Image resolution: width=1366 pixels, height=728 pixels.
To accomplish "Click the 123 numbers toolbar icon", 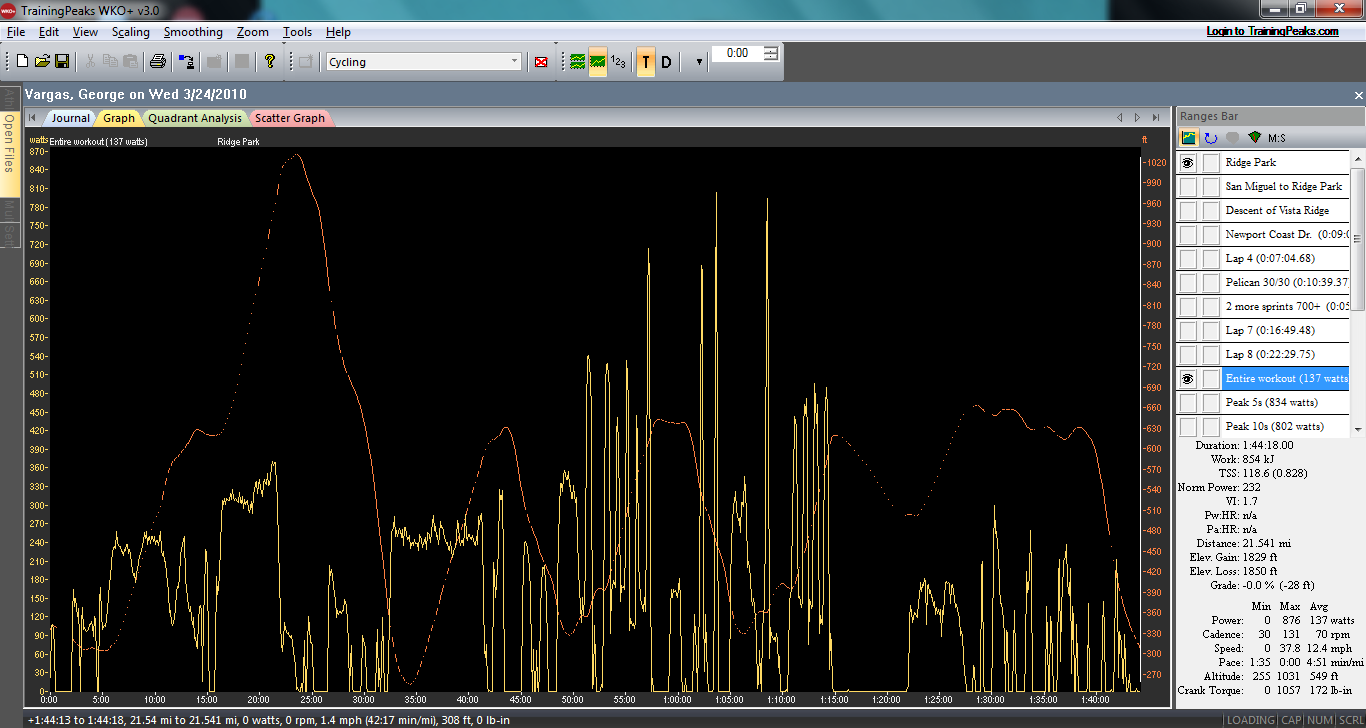I will (x=619, y=62).
